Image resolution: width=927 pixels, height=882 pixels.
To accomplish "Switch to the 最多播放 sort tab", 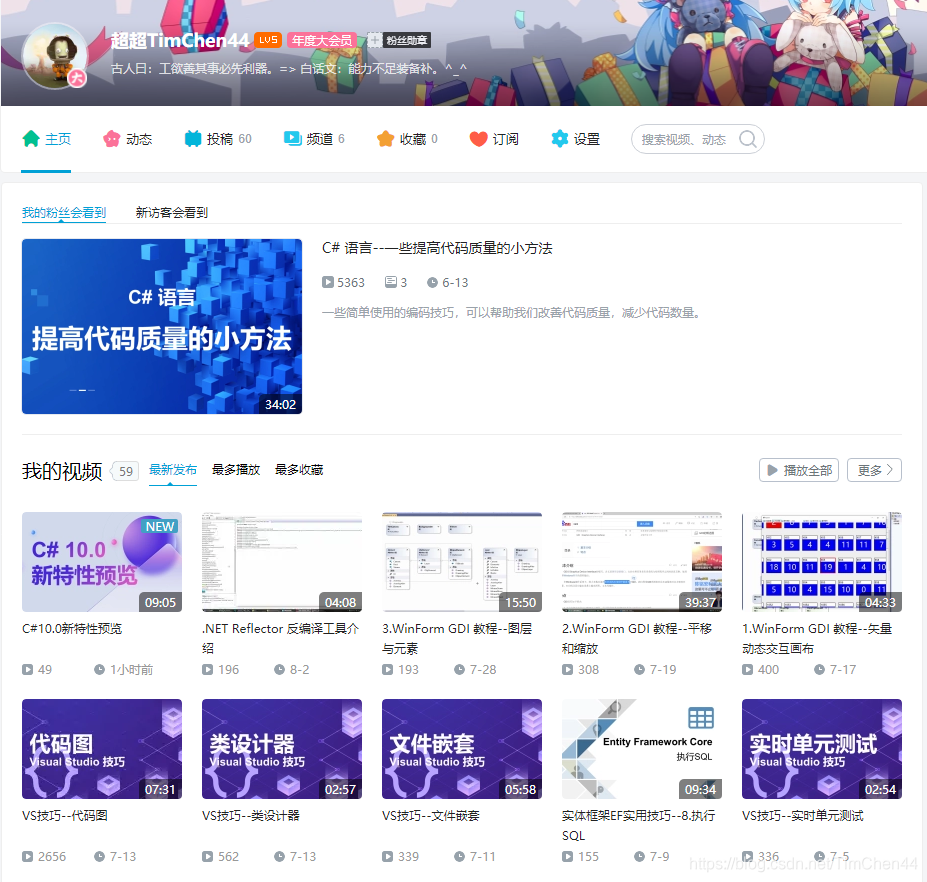I will tap(236, 469).
